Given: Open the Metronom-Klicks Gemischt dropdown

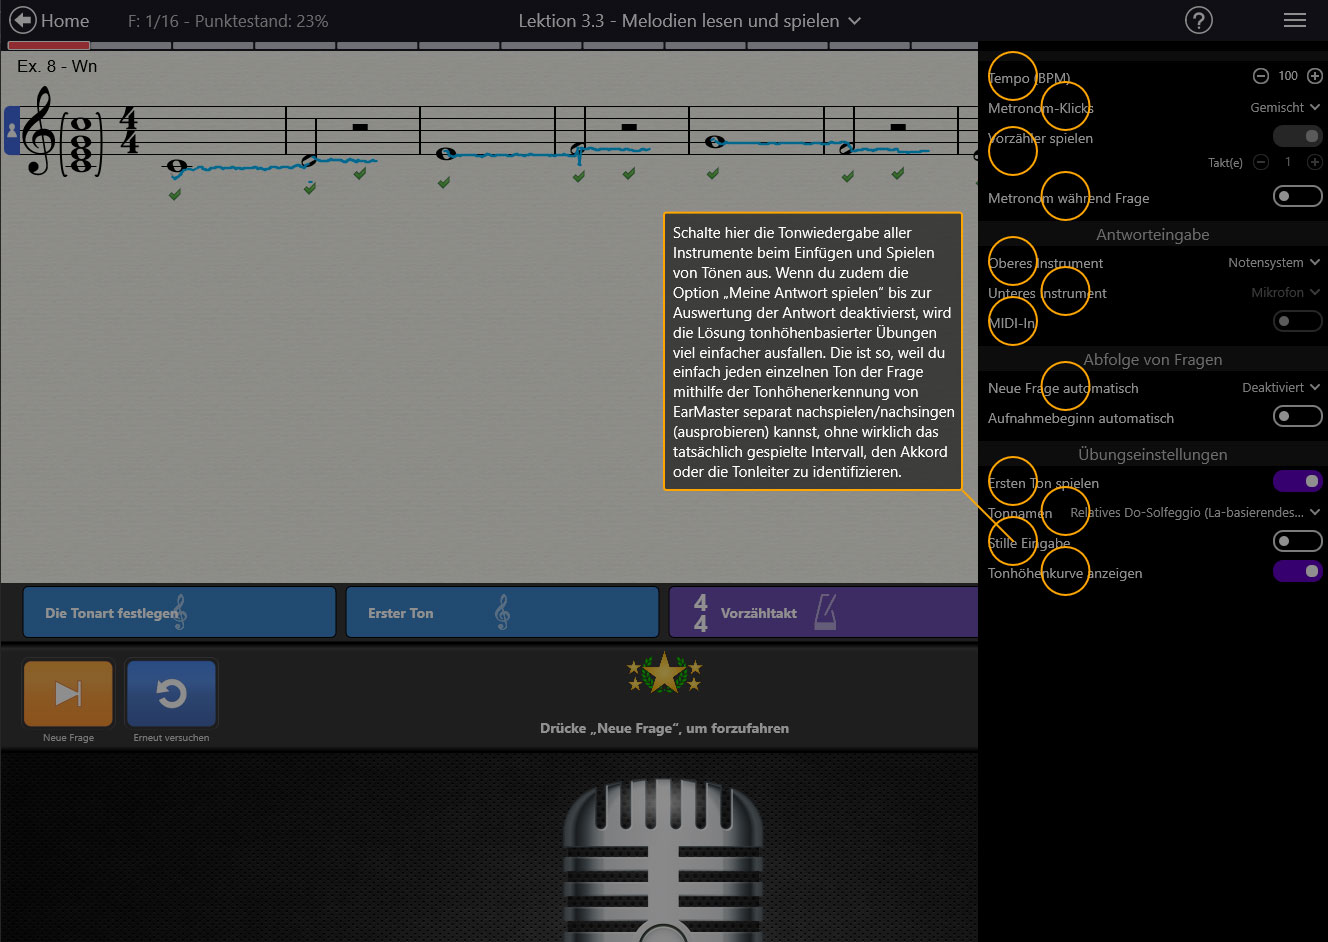Looking at the screenshot, I should coord(1285,108).
